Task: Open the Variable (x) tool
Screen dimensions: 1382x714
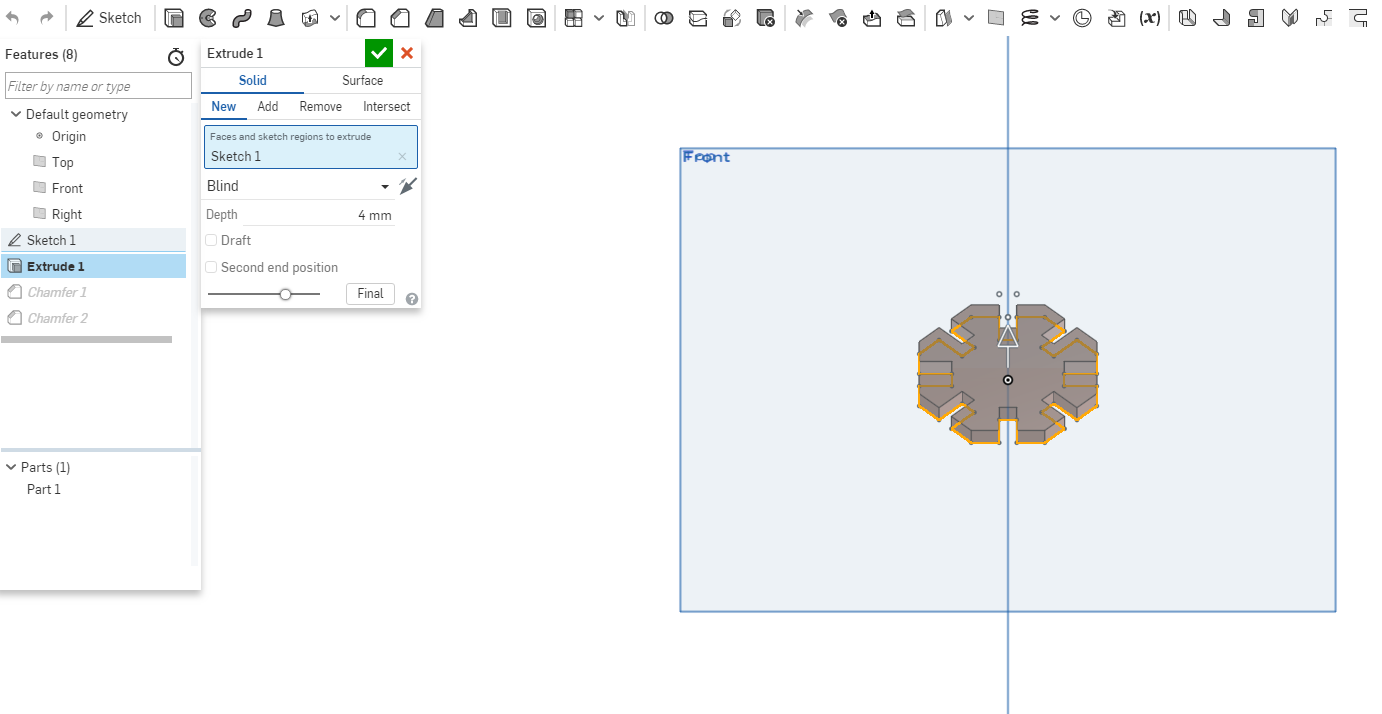Action: coord(1150,18)
